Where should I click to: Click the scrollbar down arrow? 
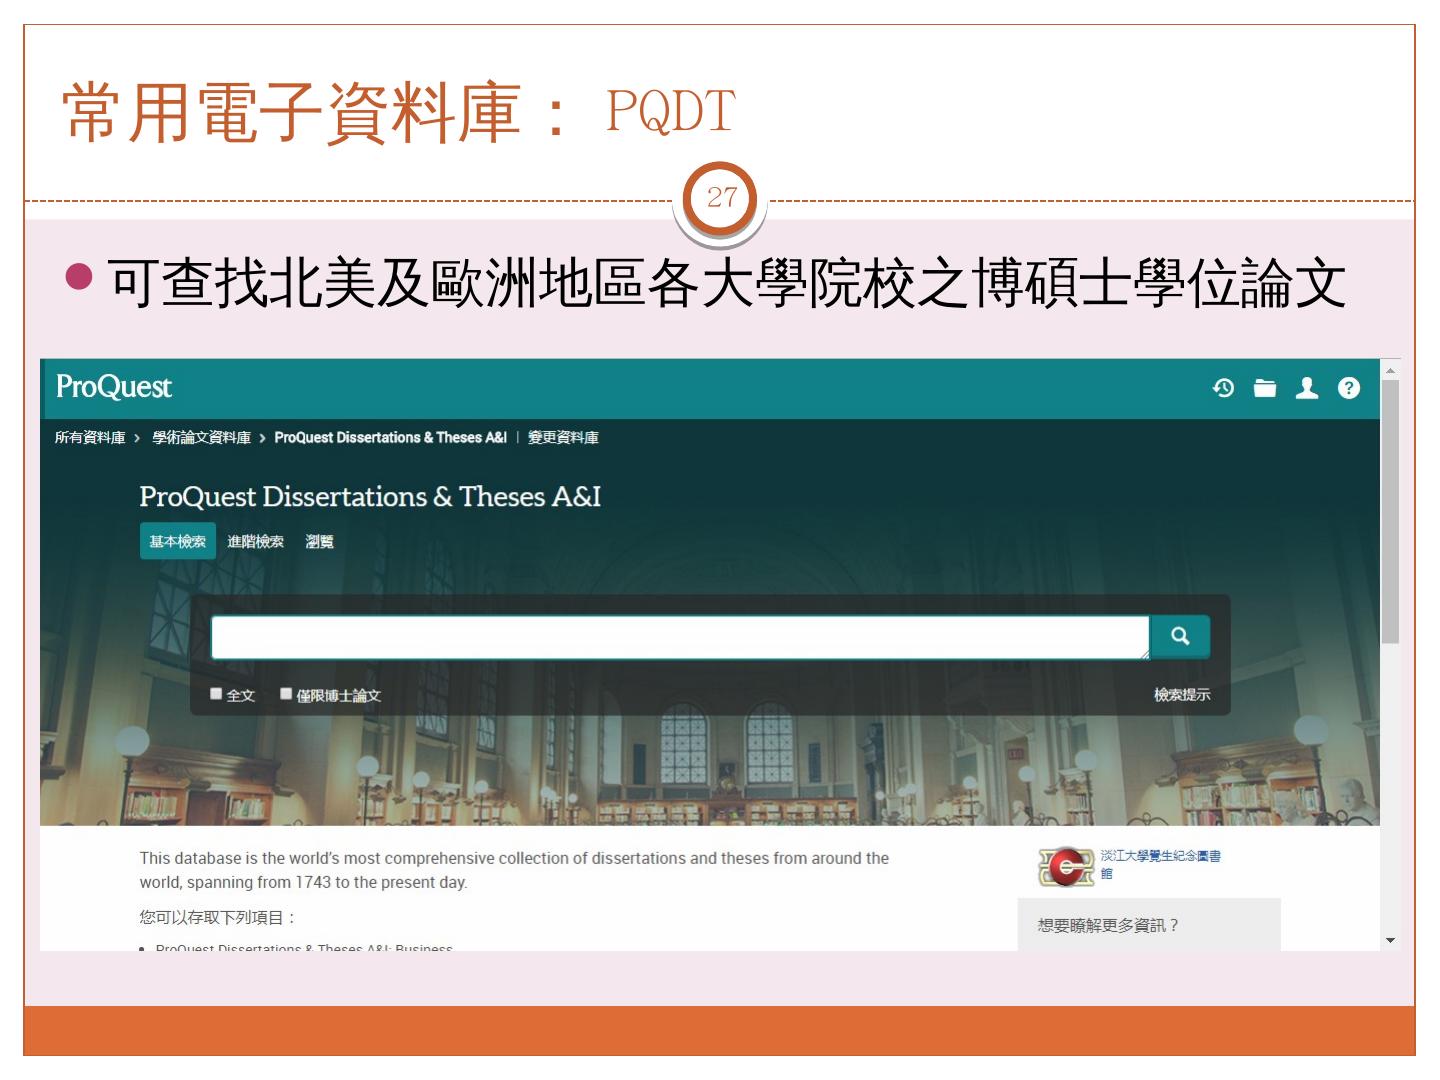[x=1390, y=940]
